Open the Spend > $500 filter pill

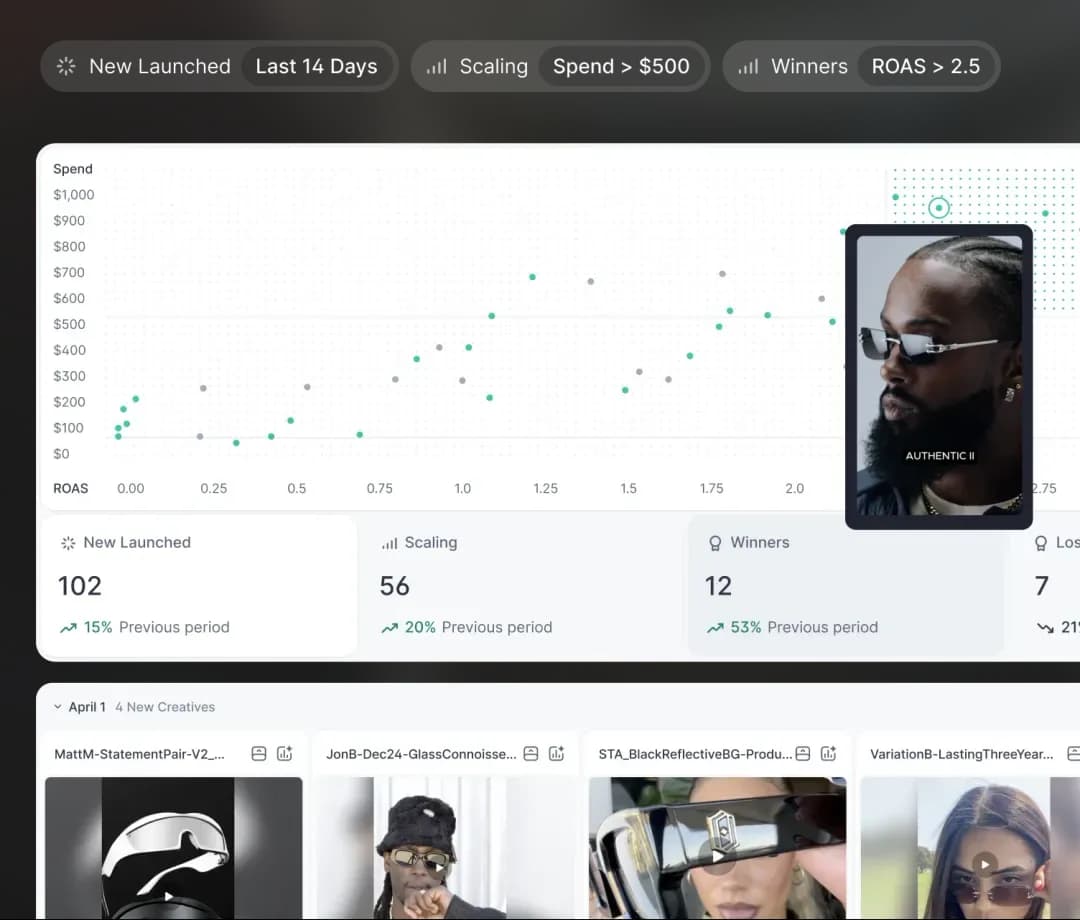(621, 66)
